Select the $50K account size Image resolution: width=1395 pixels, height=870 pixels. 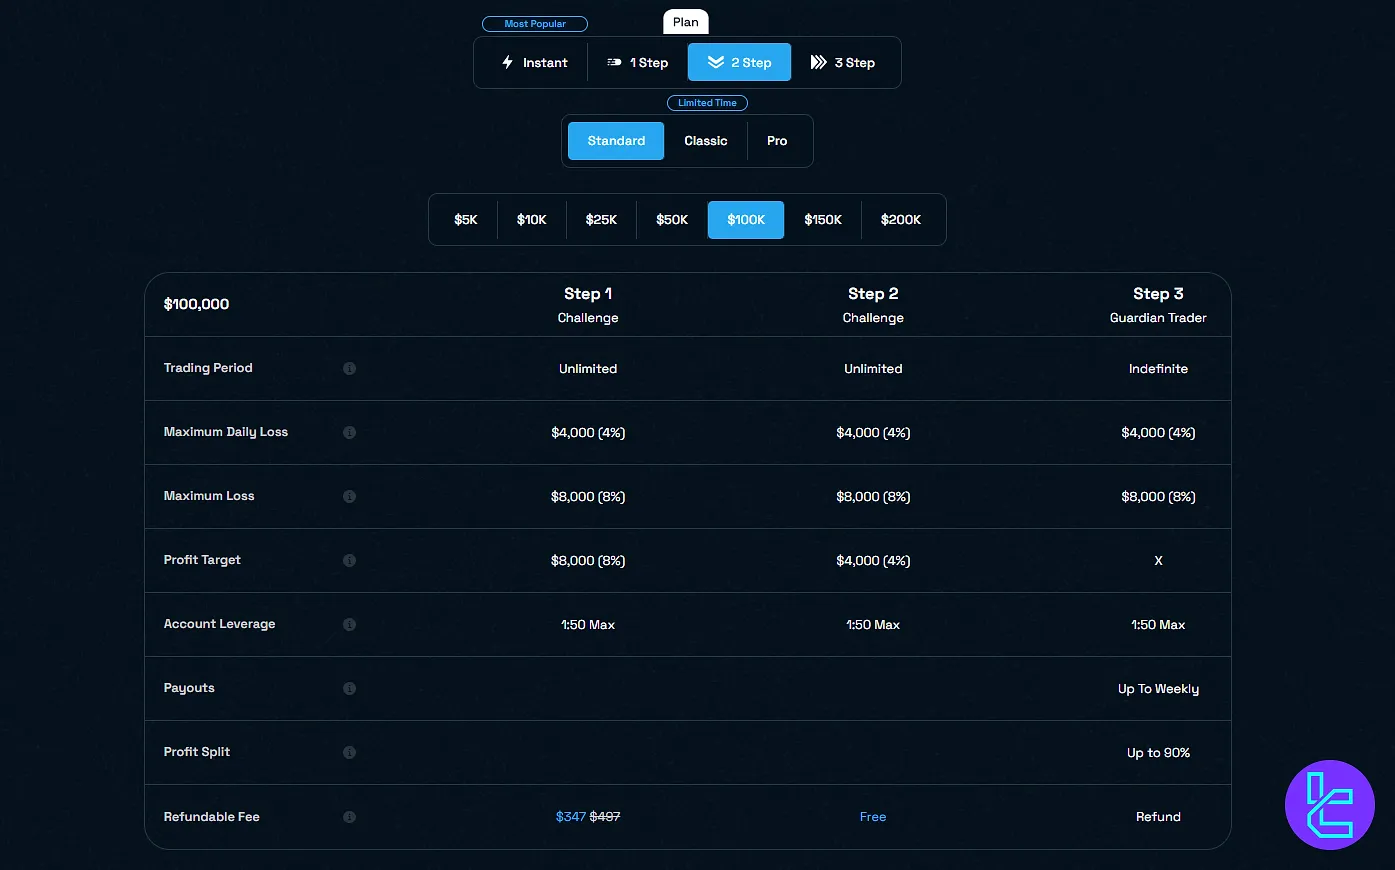pyautogui.click(x=672, y=220)
